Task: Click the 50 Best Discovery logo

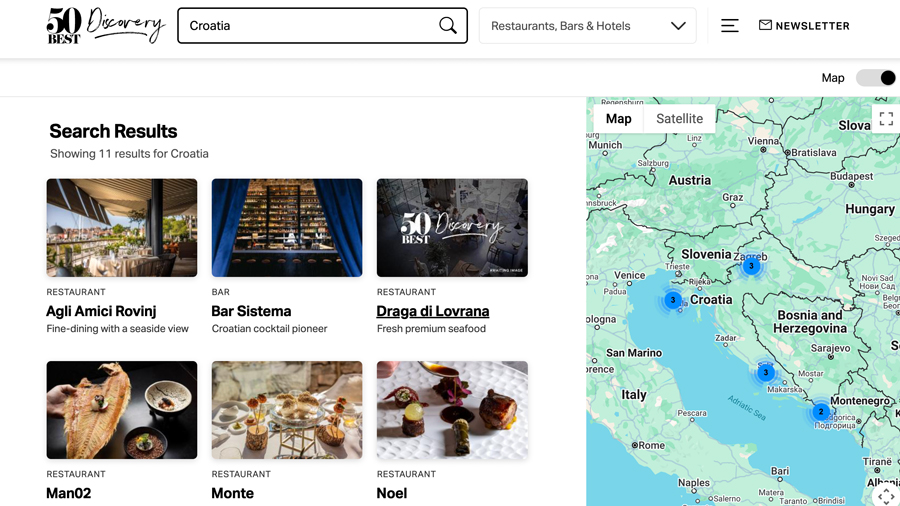Action: click(x=106, y=26)
